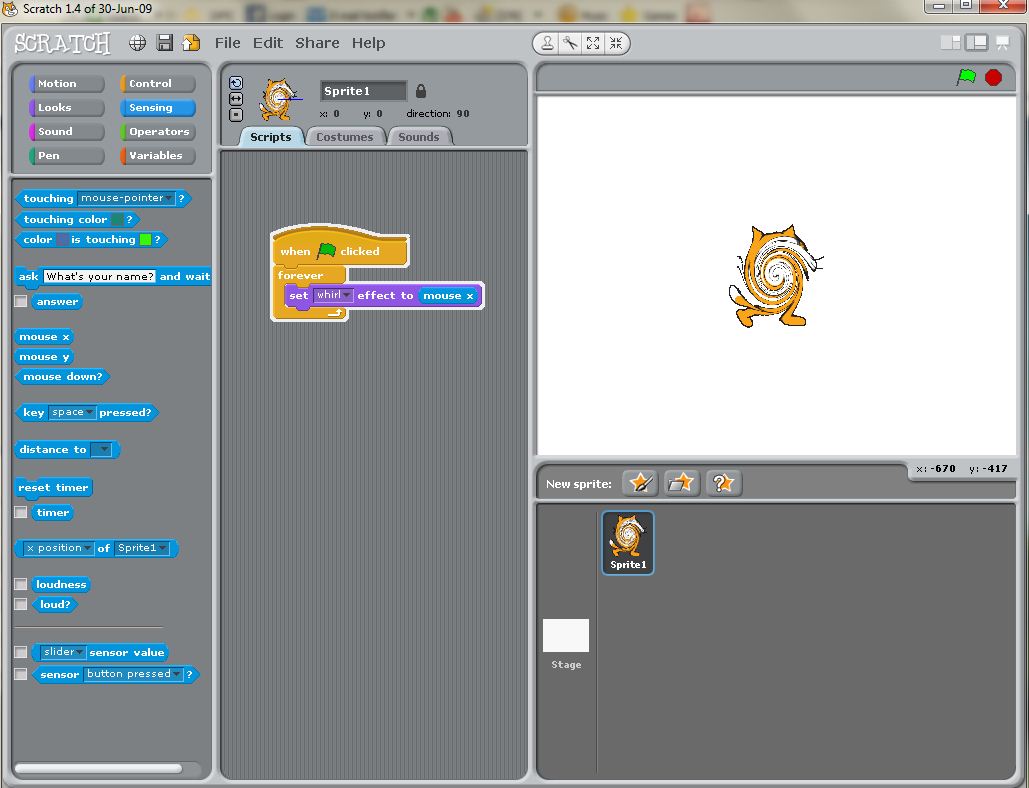Set rotation style to don't rotate
Screen dimensions: 1029x788
click(236, 115)
